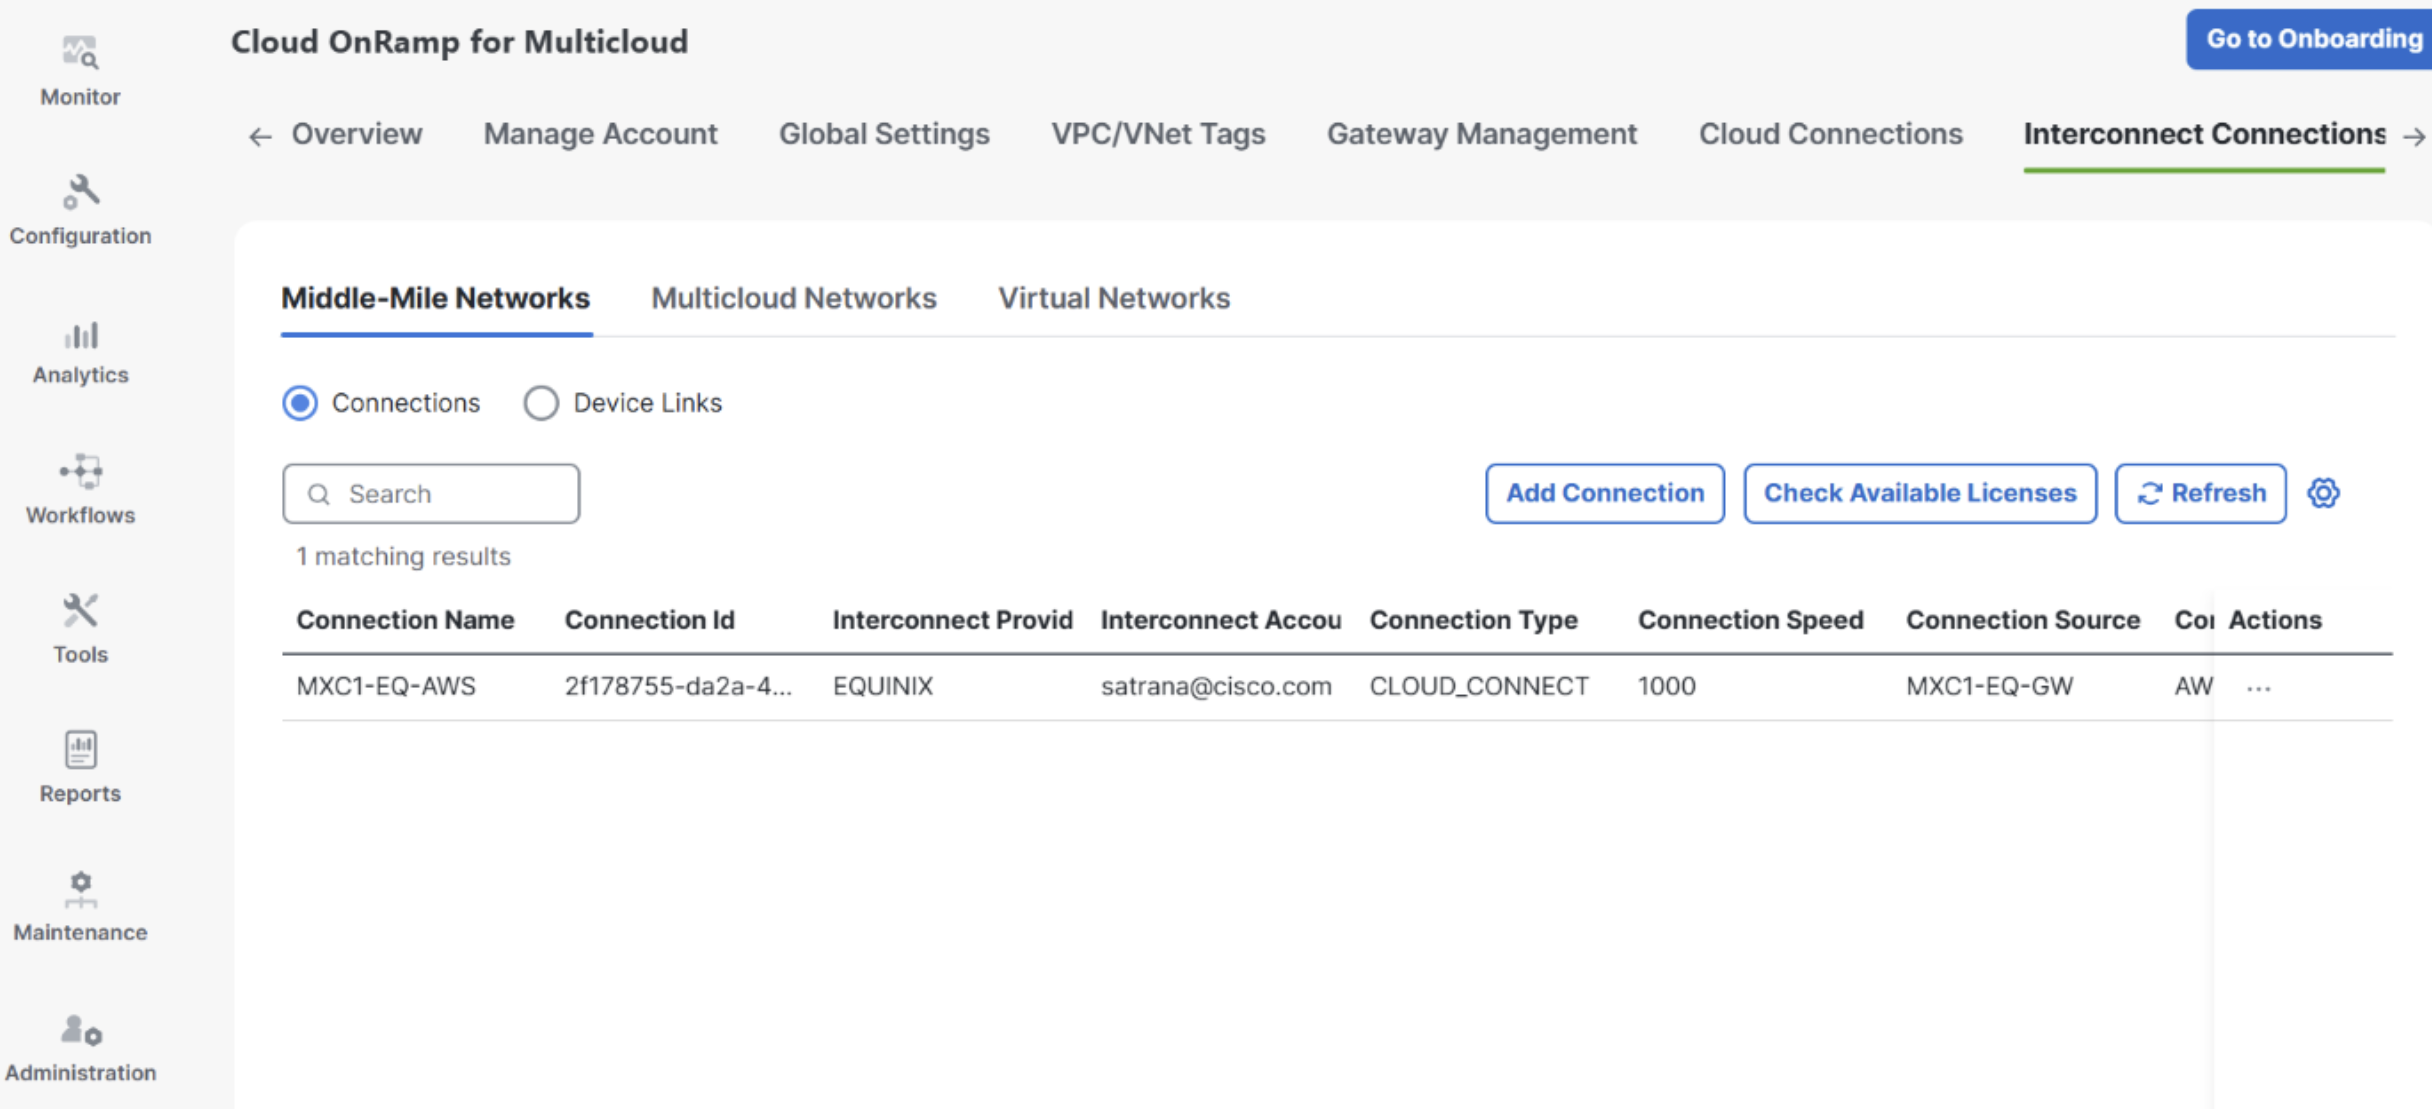
Task: Select the Middle-Mile Networks sub-tab
Action: (436, 299)
